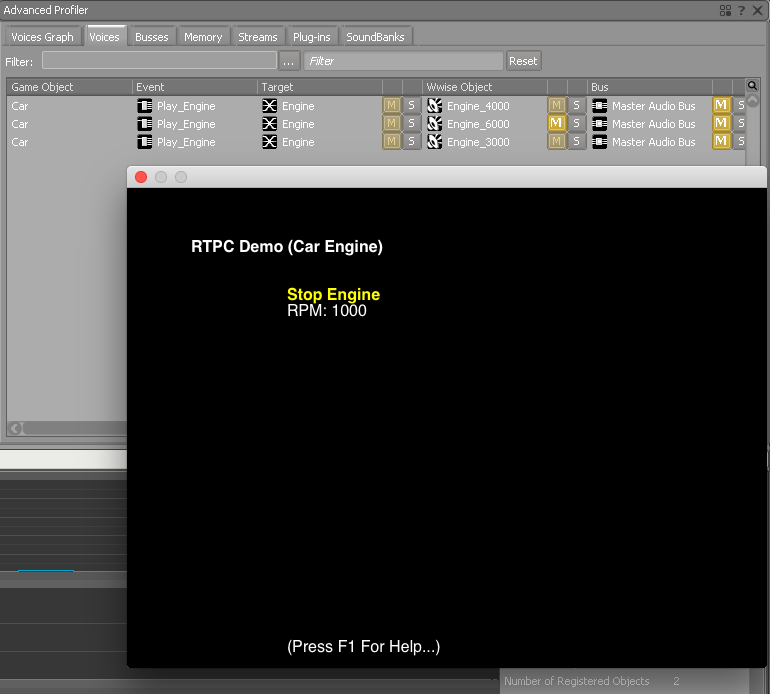Click the Engine_6000 sound icon
Screen dimensions: 770x694
pos(435,124)
